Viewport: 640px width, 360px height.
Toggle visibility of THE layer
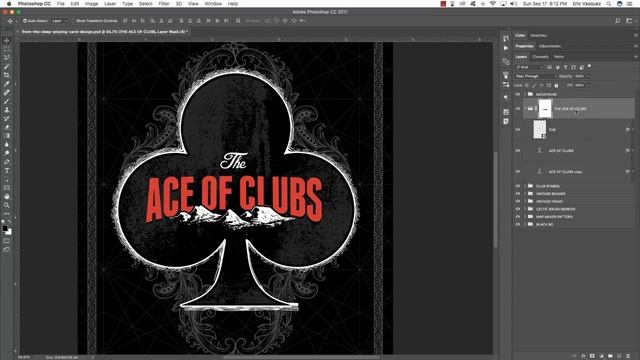(x=518, y=130)
